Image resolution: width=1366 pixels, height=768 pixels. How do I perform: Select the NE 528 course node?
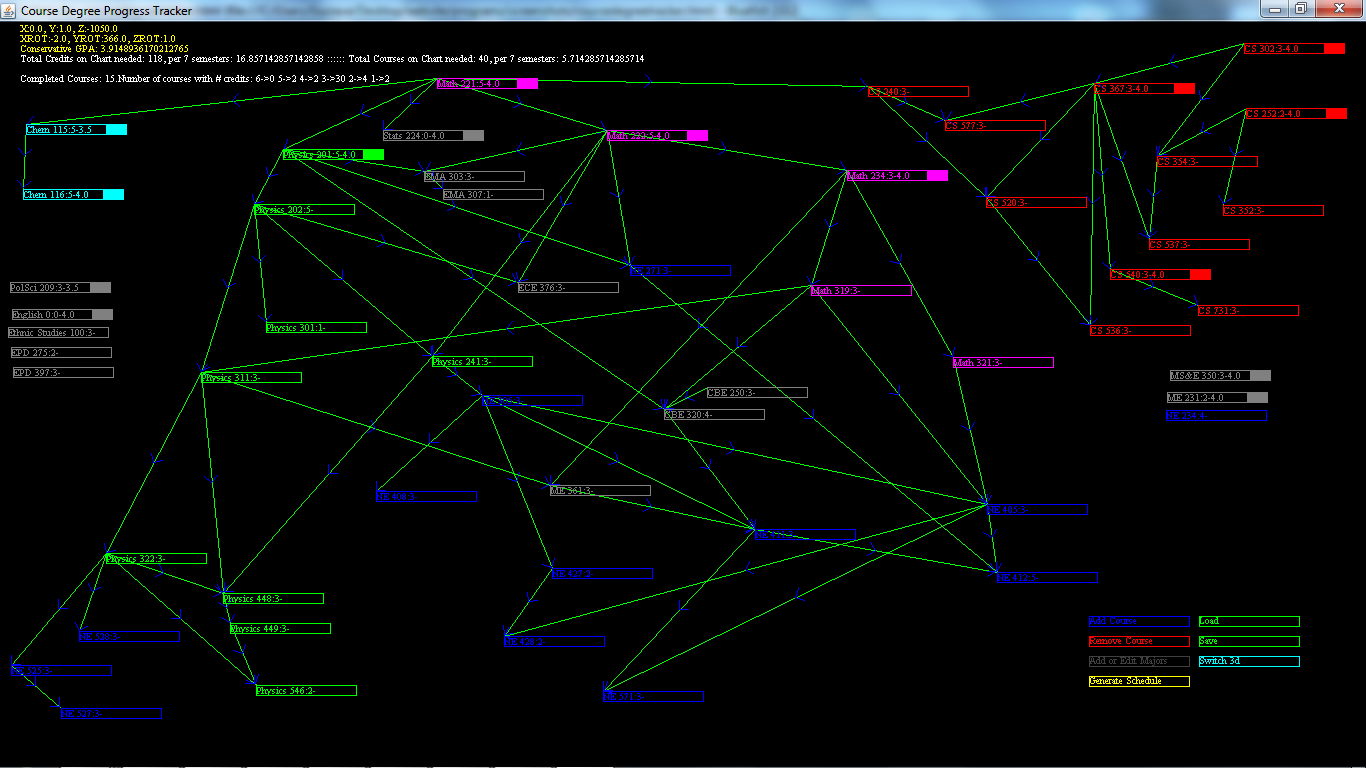[129, 637]
